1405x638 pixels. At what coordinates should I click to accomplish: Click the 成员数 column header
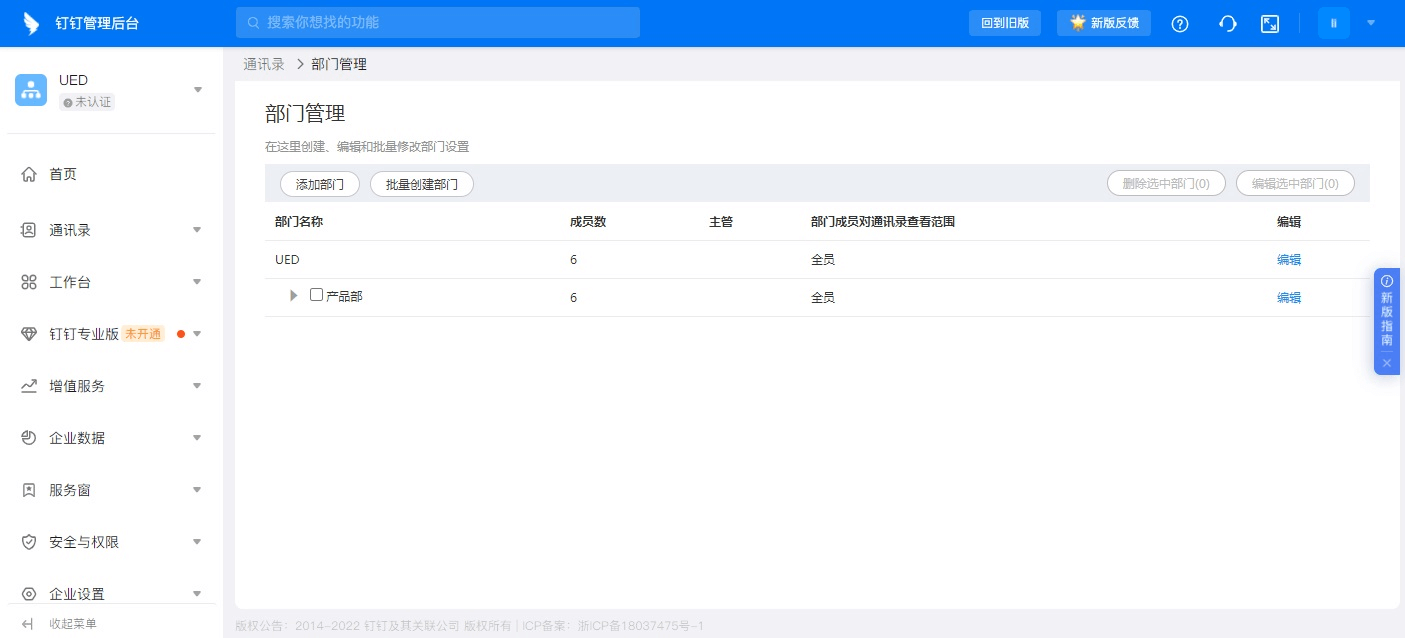(588, 222)
